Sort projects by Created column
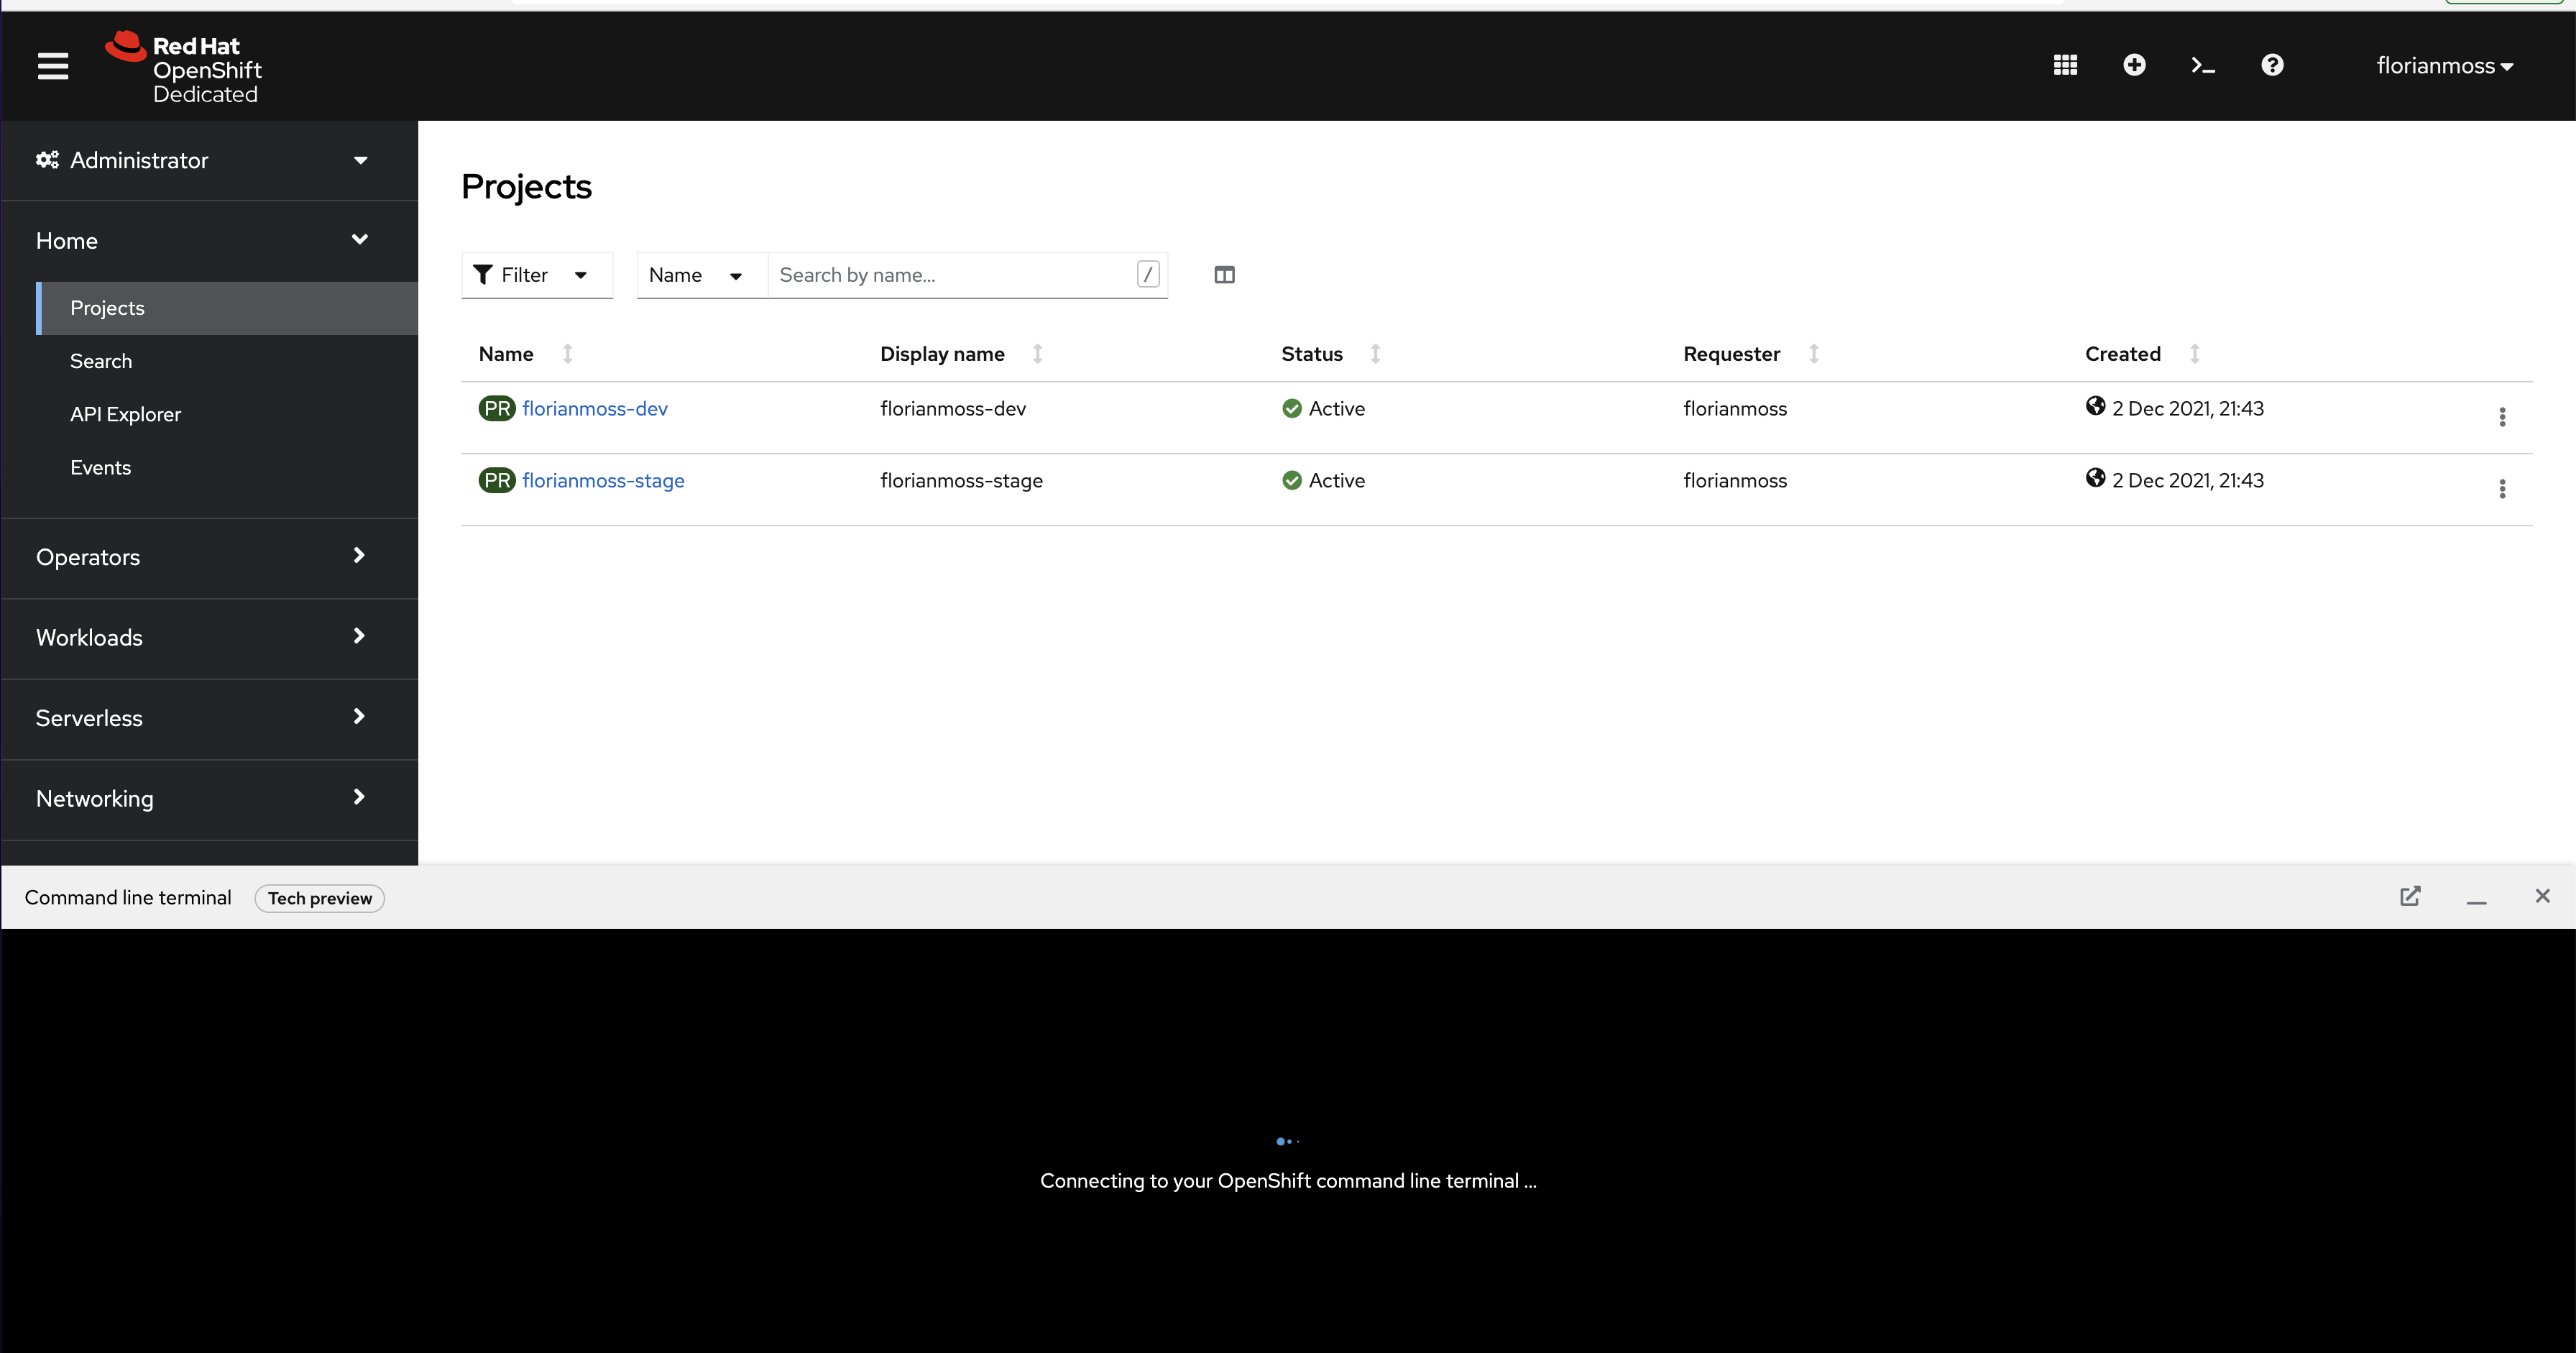The width and height of the screenshot is (2576, 1353). (2123, 354)
